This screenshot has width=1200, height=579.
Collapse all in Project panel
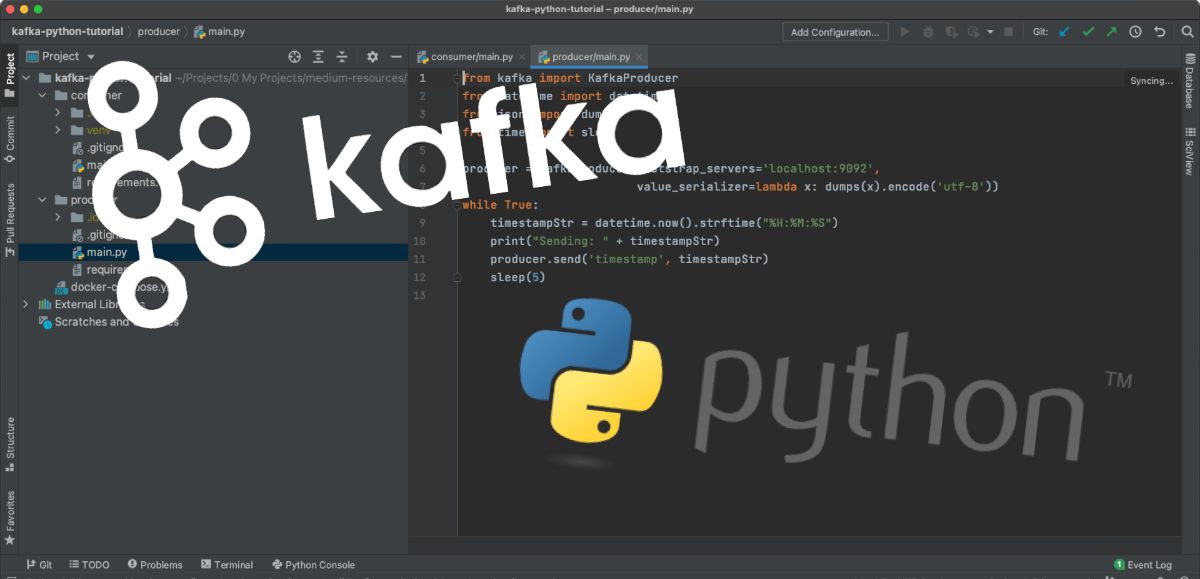pos(342,57)
